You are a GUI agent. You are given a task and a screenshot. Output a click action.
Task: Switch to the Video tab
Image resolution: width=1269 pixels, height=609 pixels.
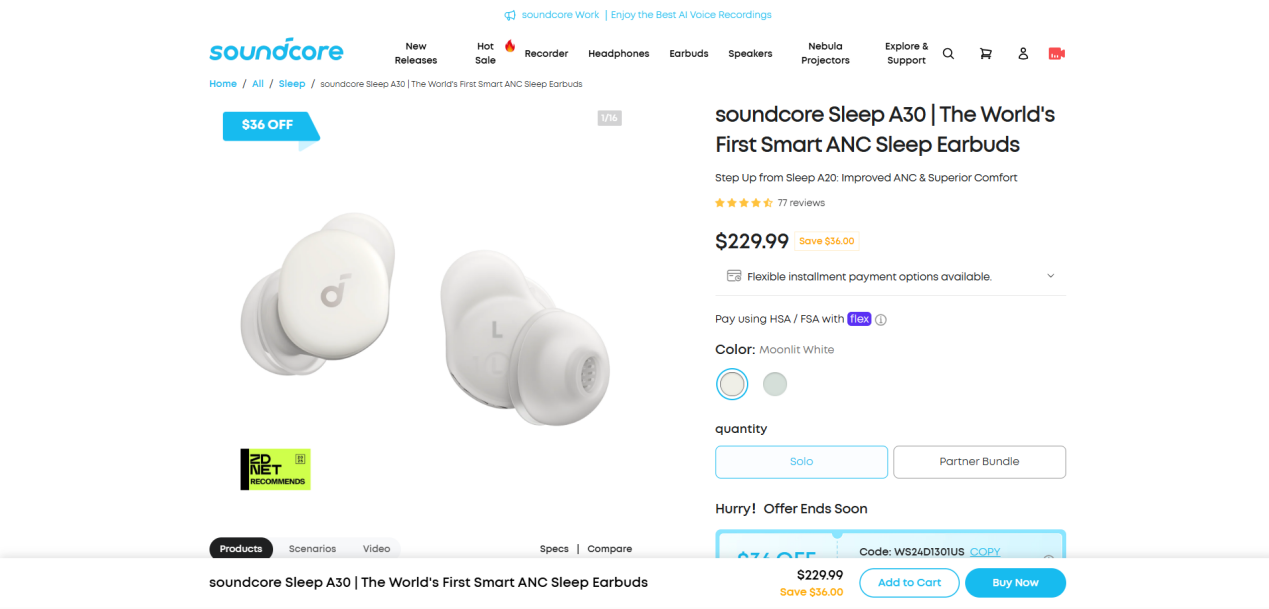click(376, 549)
